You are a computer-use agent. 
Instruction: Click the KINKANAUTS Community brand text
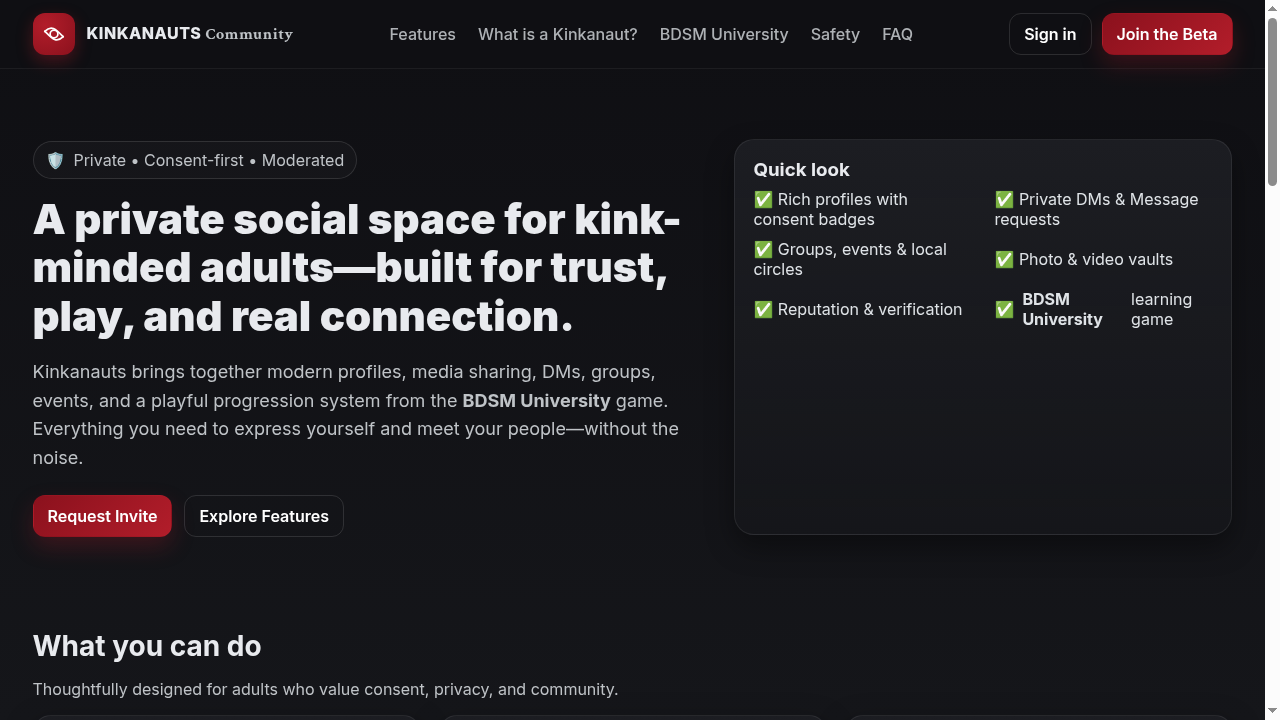(x=190, y=34)
